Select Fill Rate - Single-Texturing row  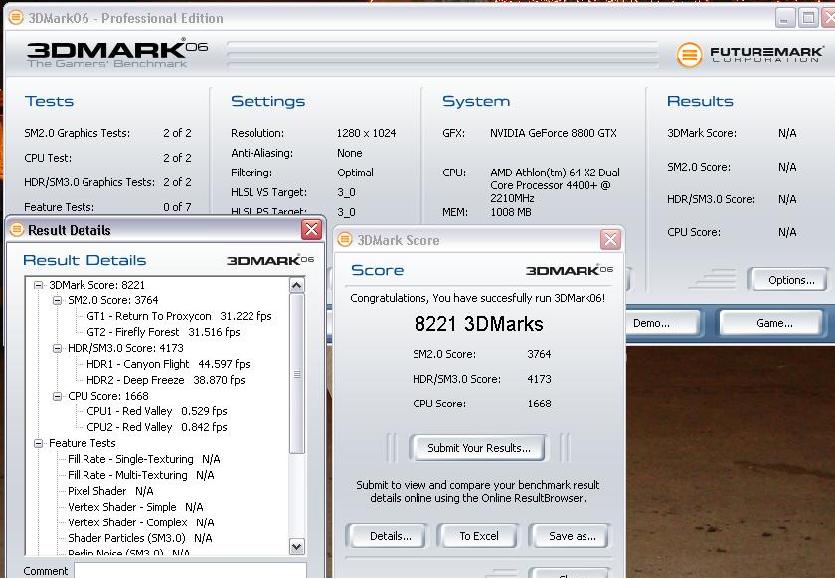(x=144, y=459)
